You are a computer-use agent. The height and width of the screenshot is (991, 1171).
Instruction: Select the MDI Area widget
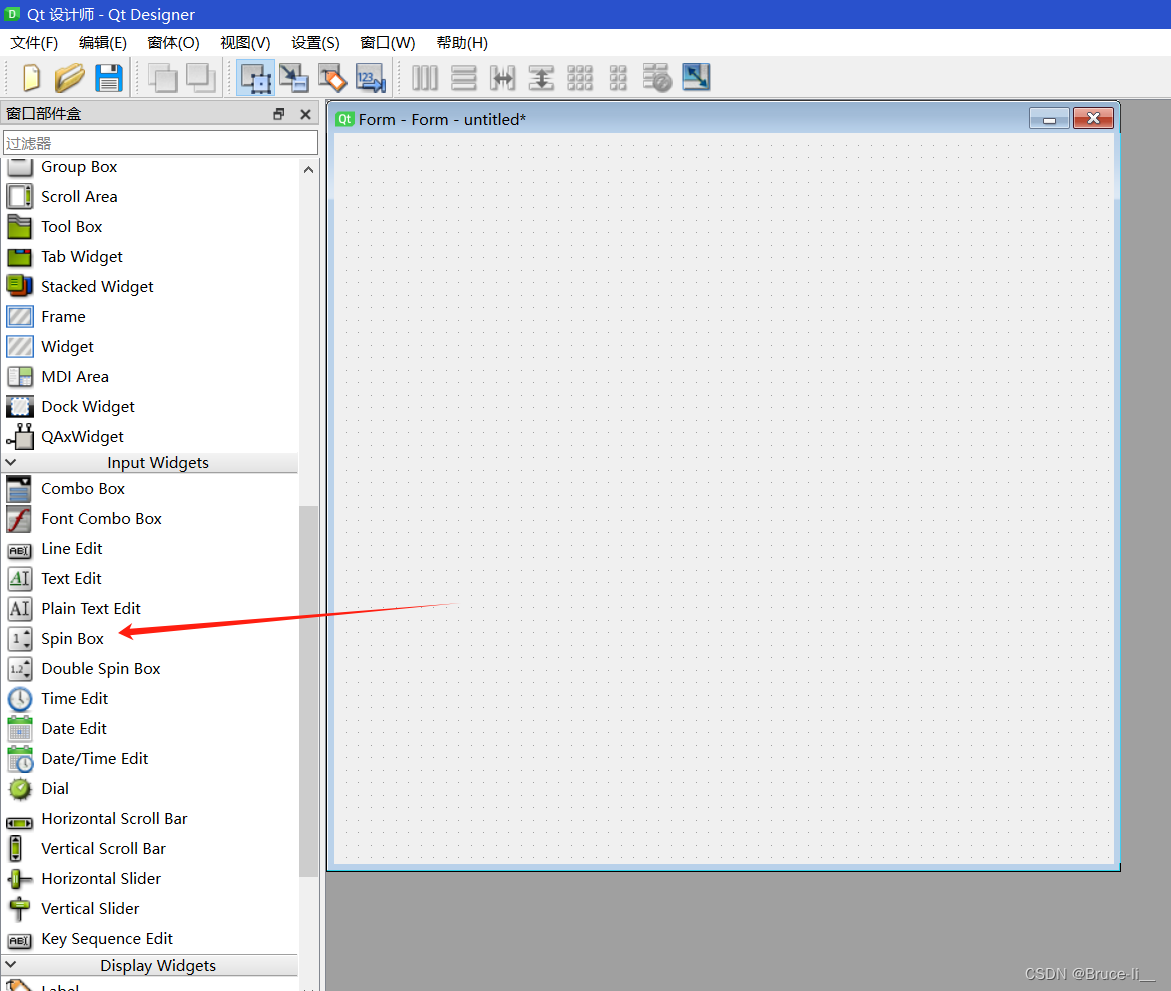(x=150, y=376)
